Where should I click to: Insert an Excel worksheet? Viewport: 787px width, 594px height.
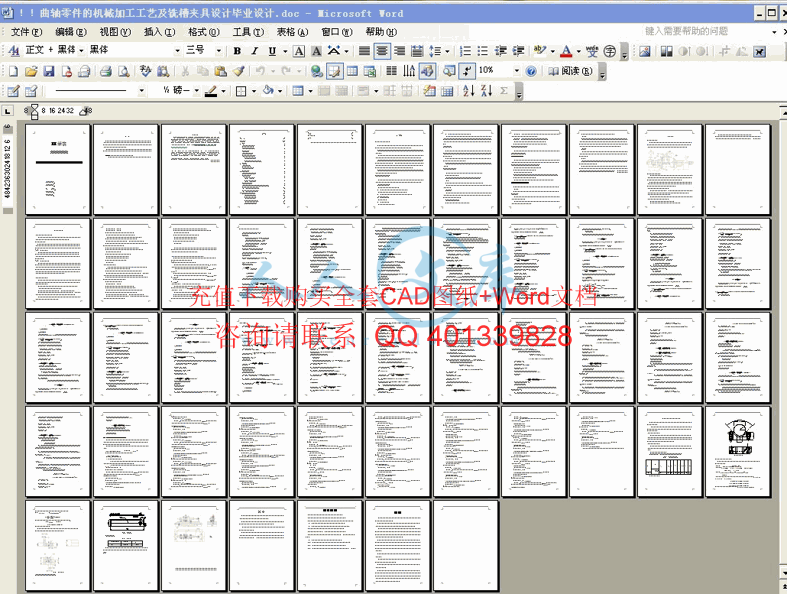tap(370, 71)
